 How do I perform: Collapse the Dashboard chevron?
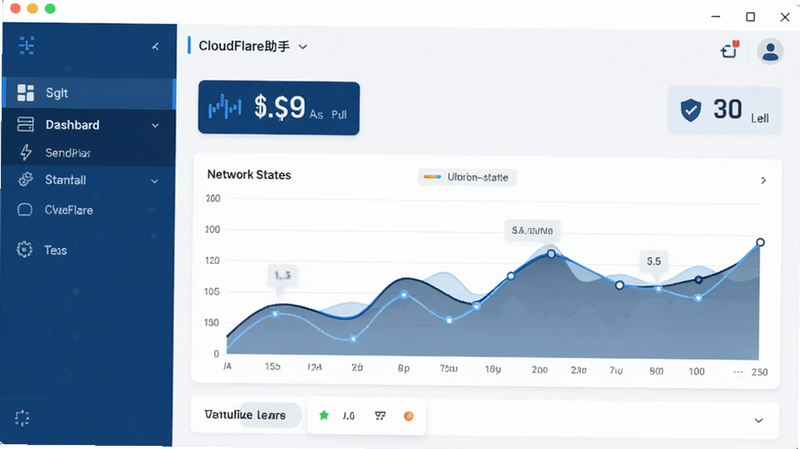[155, 126]
